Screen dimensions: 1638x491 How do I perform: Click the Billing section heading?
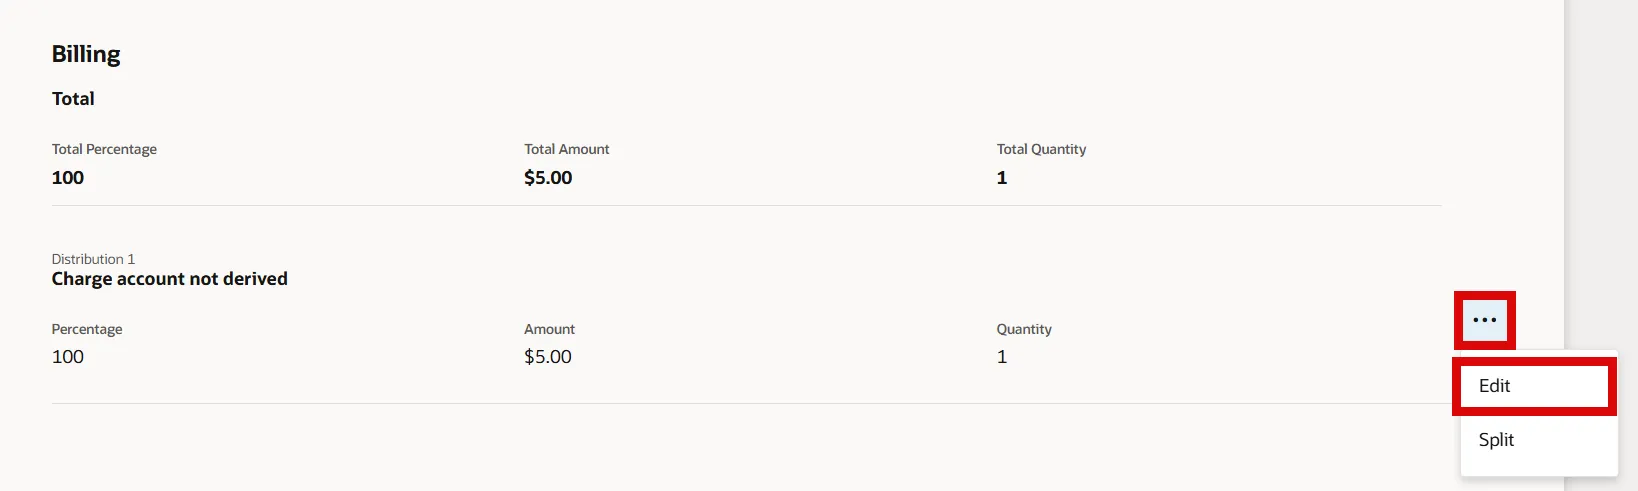[x=86, y=54]
